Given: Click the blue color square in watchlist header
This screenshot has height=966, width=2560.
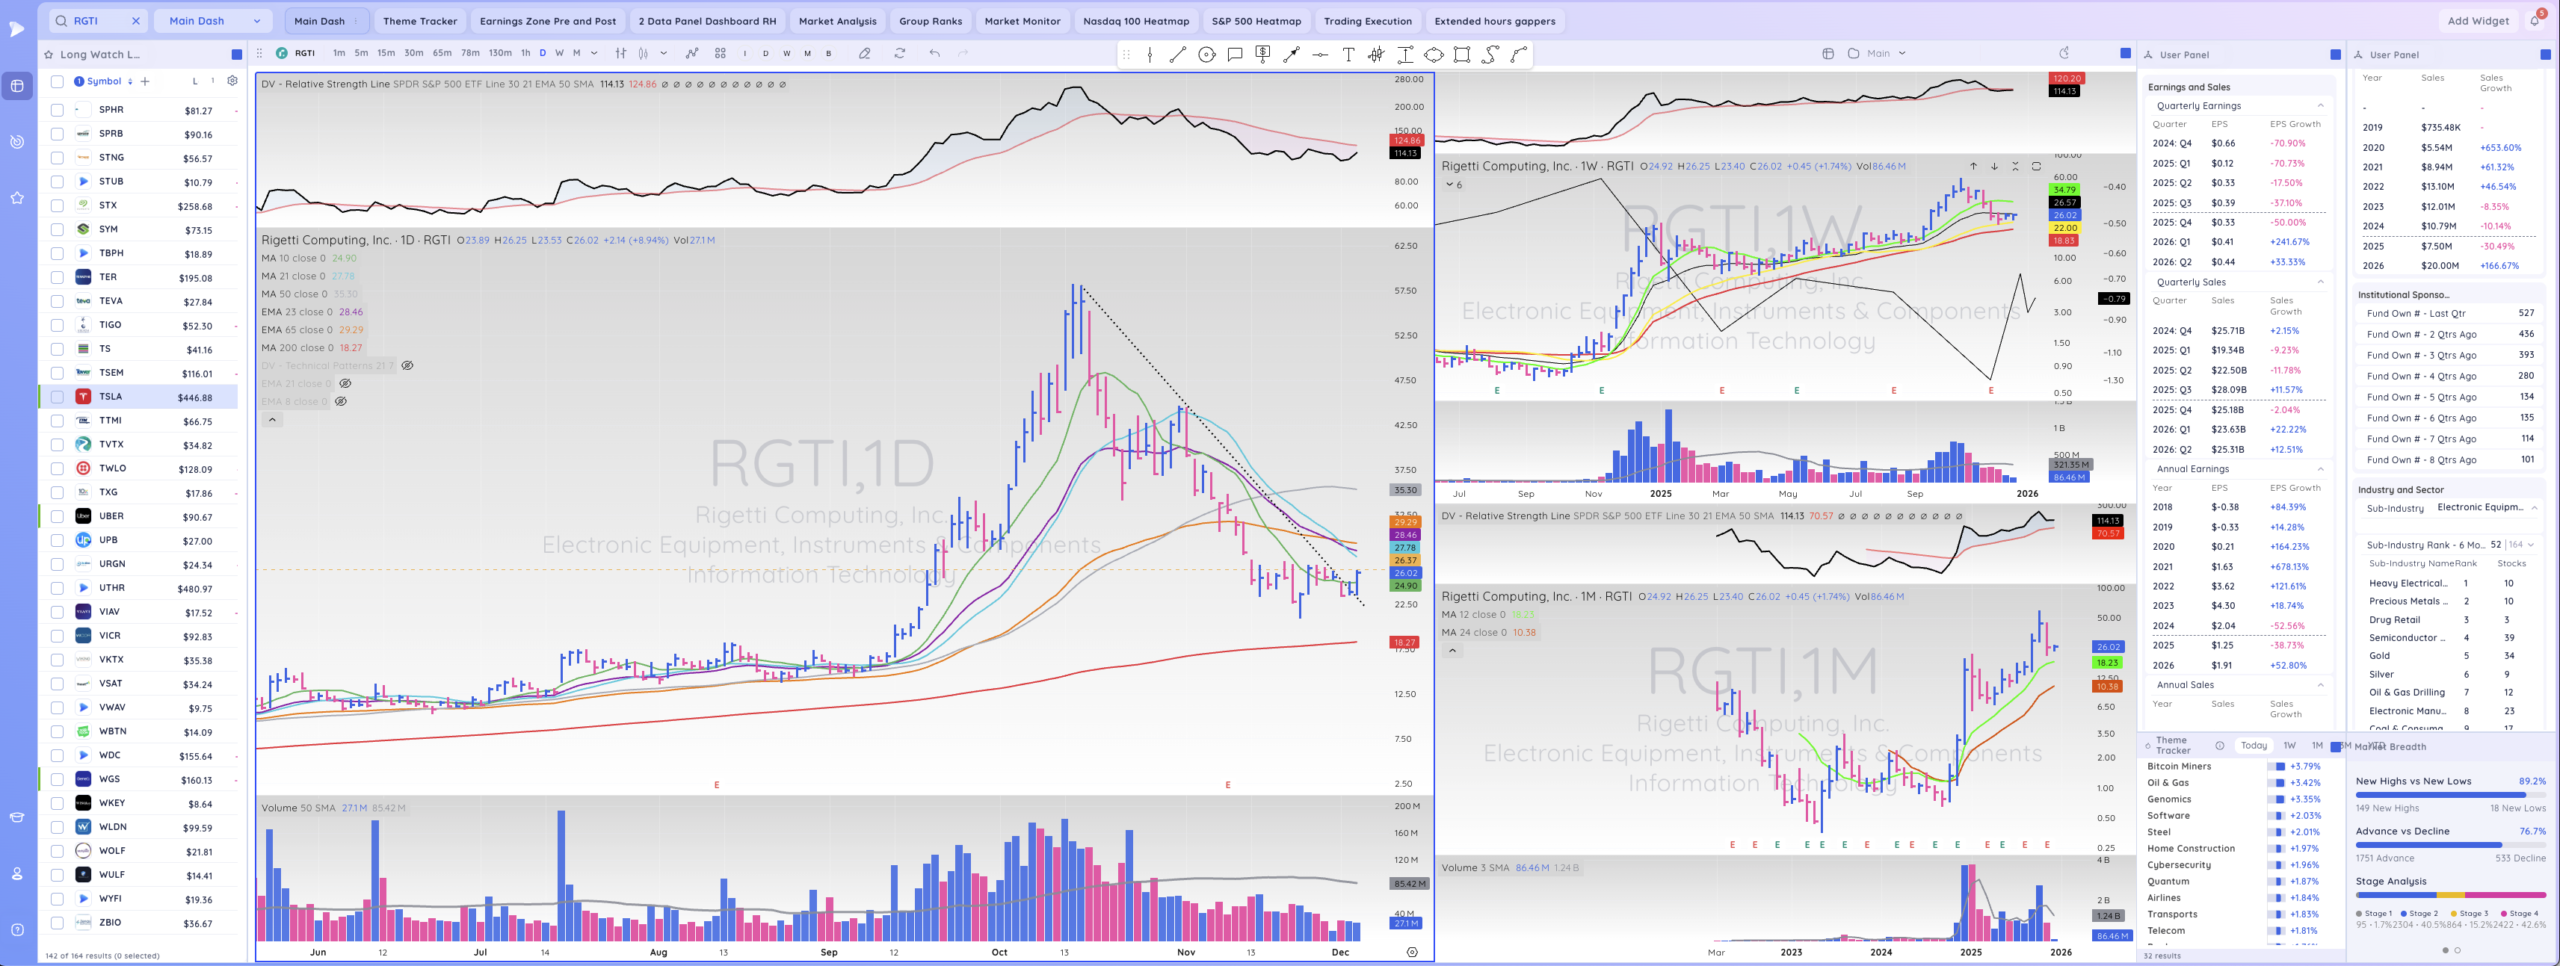Looking at the screenshot, I should pos(237,55).
